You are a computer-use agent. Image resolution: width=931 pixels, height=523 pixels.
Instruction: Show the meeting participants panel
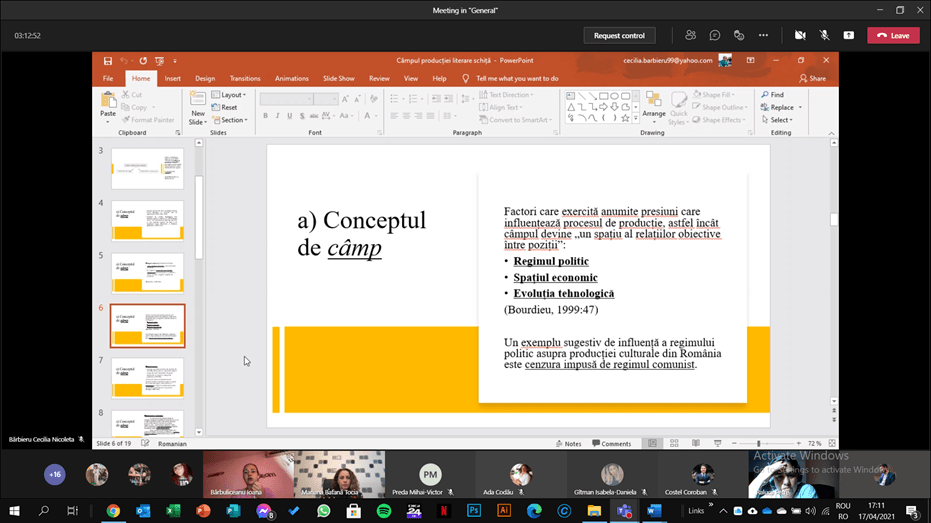click(x=690, y=35)
